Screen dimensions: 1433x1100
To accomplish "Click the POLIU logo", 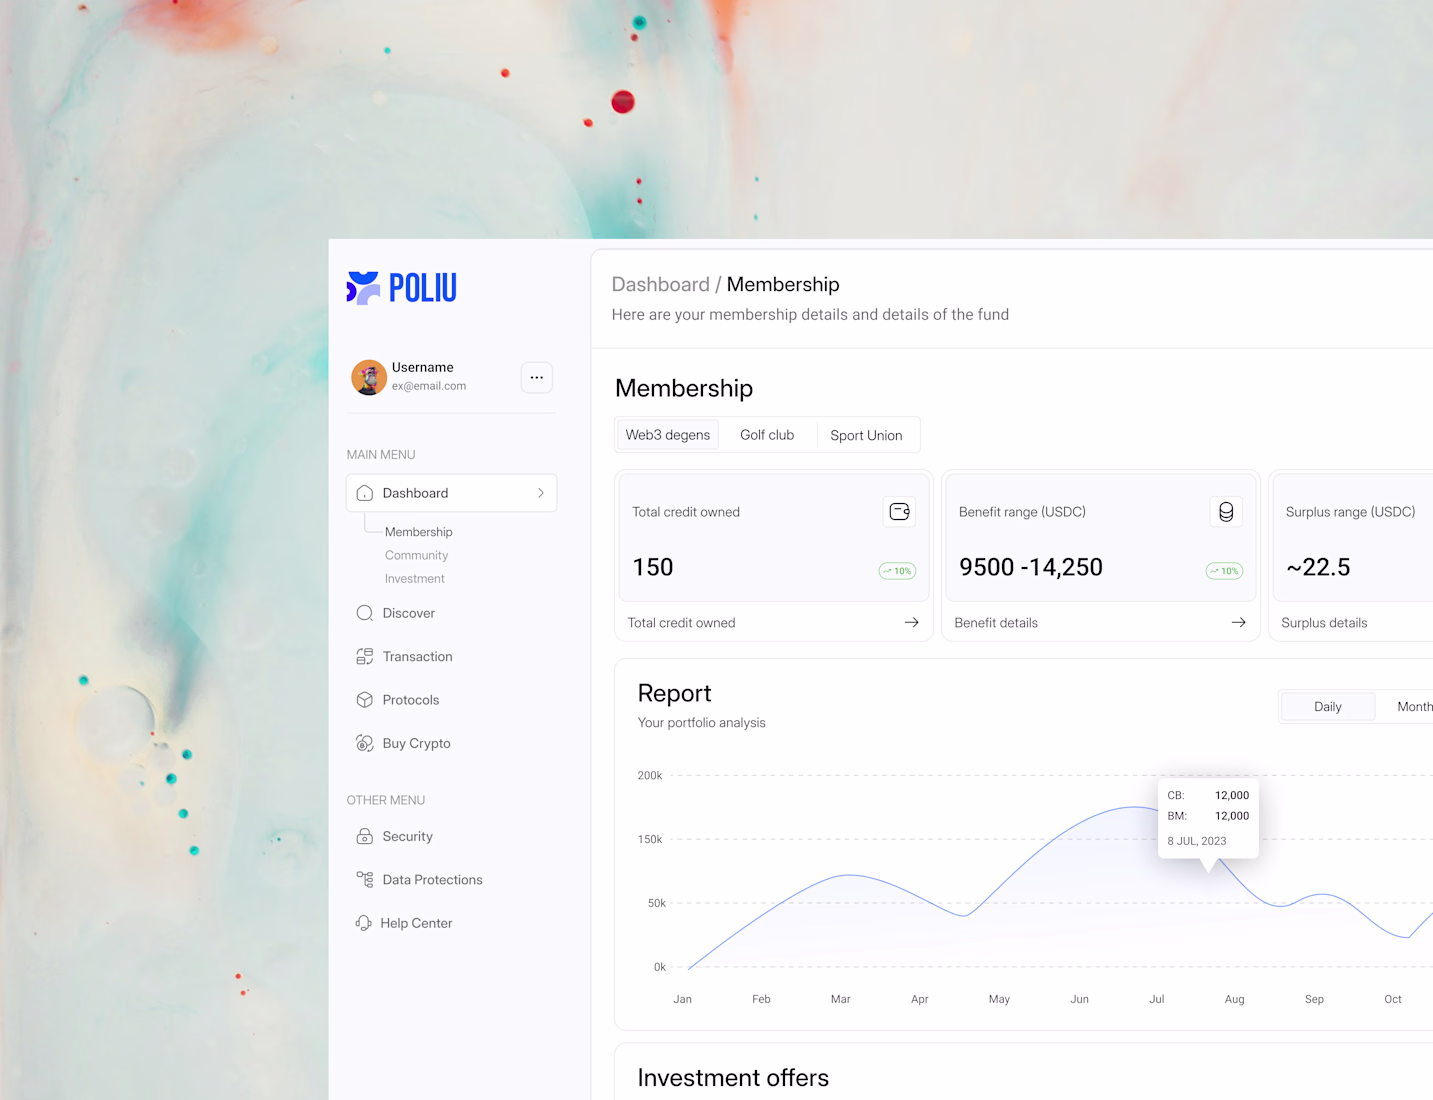I will (x=402, y=288).
